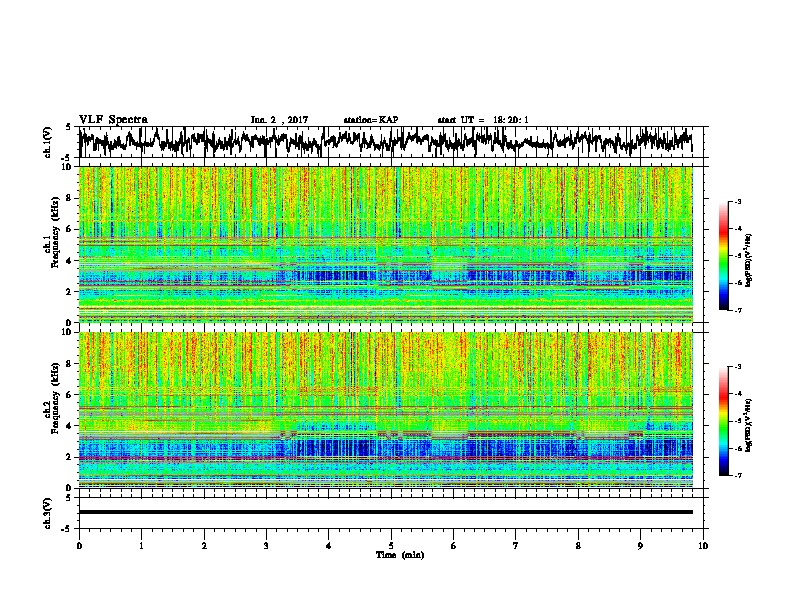Click the 'ch.3(V)' axis label
This screenshot has height=612, width=792.
click(48, 513)
